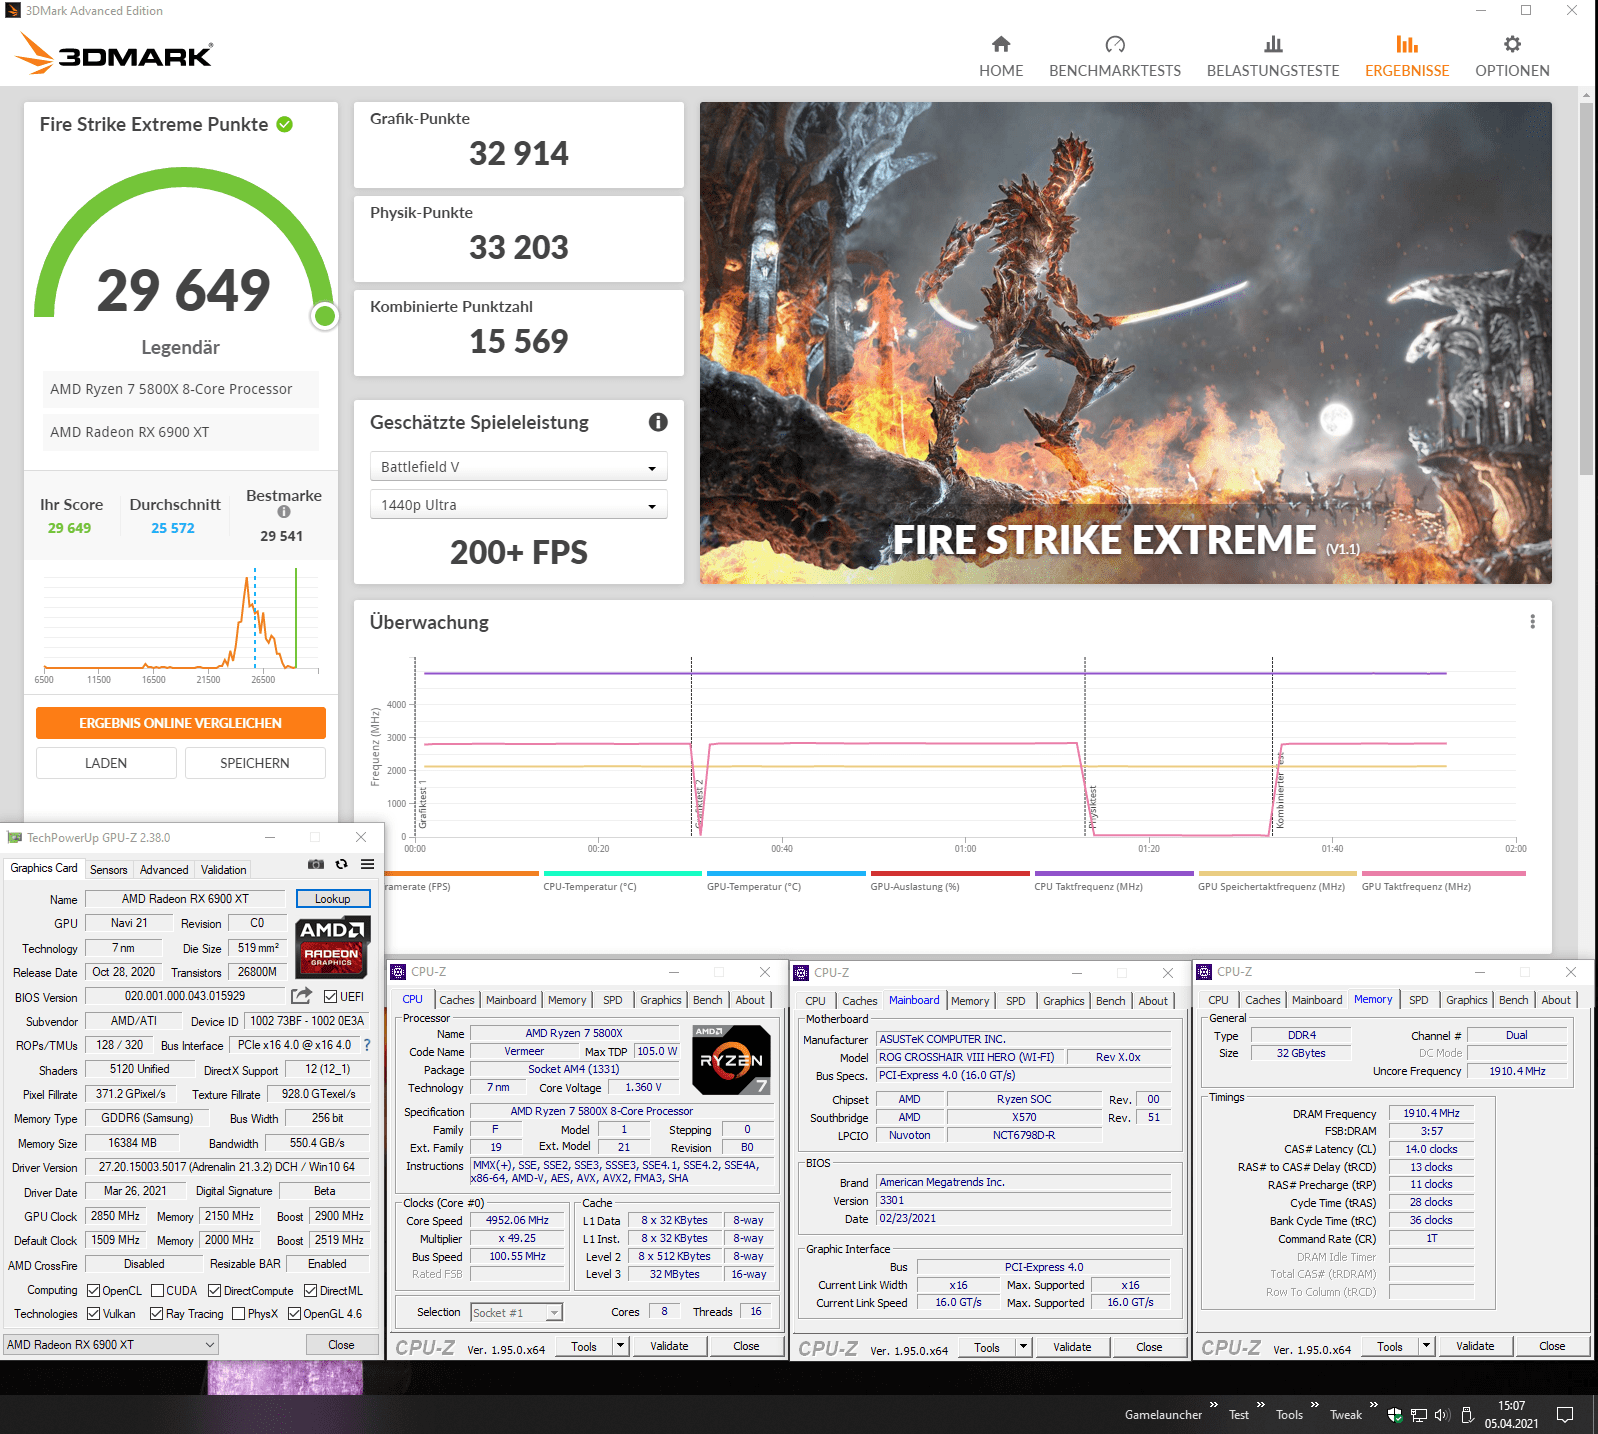Open SPD tab in CPU-Z Mainboard window

pyautogui.click(x=1016, y=1001)
